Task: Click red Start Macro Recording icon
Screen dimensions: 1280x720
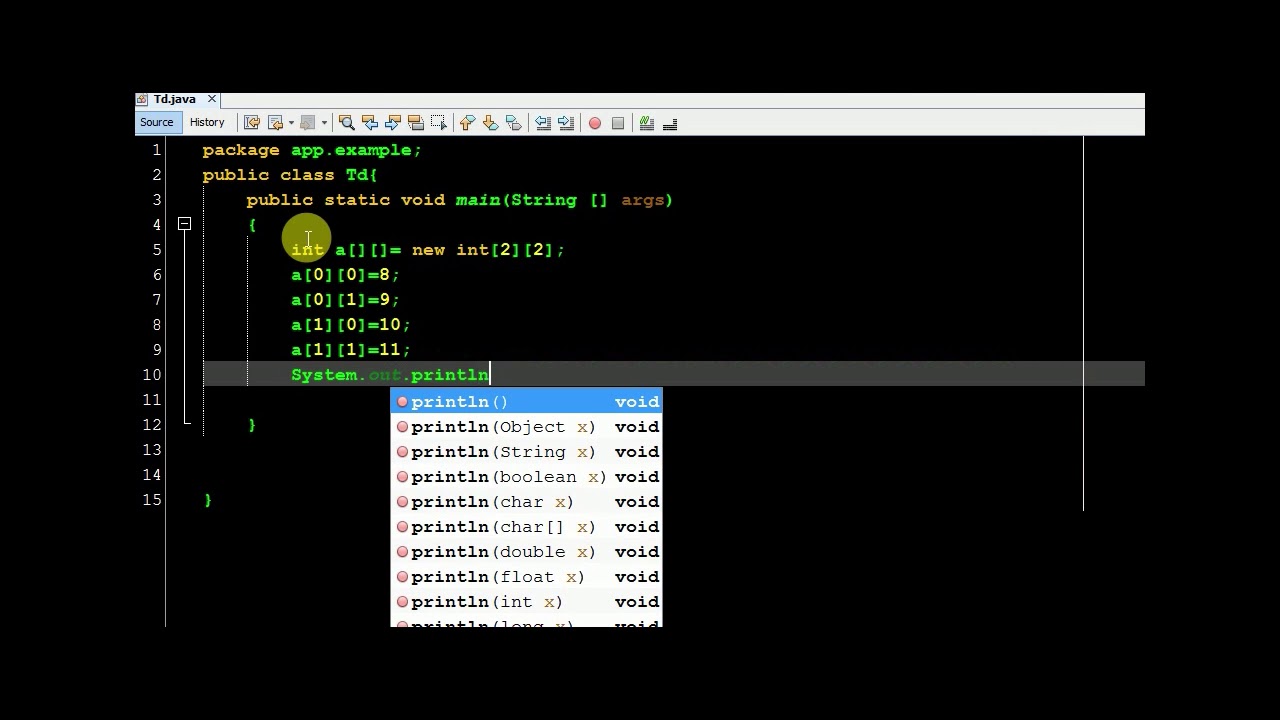Action: point(595,123)
